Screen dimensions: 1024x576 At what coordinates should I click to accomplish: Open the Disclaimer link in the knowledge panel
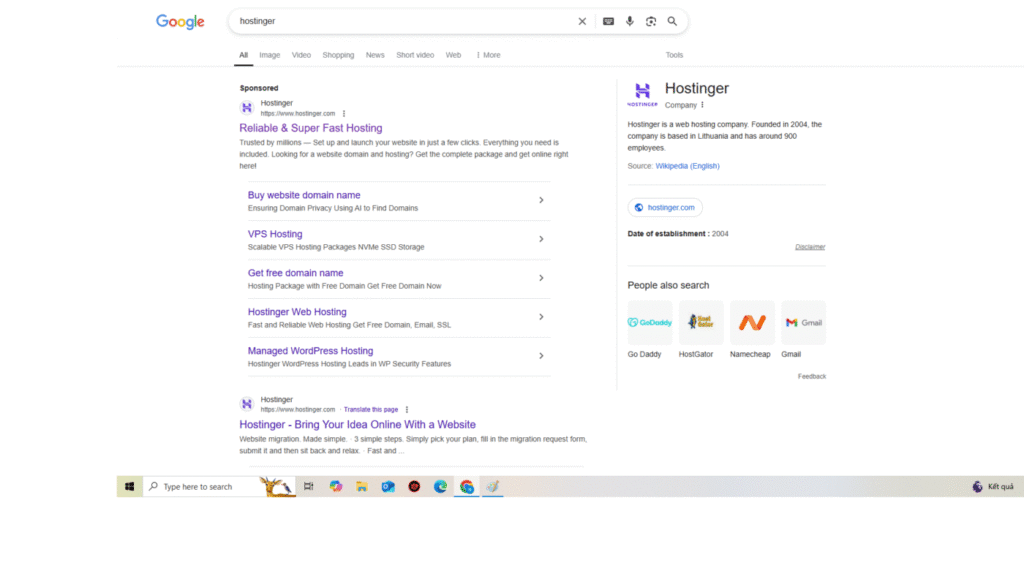(x=810, y=247)
